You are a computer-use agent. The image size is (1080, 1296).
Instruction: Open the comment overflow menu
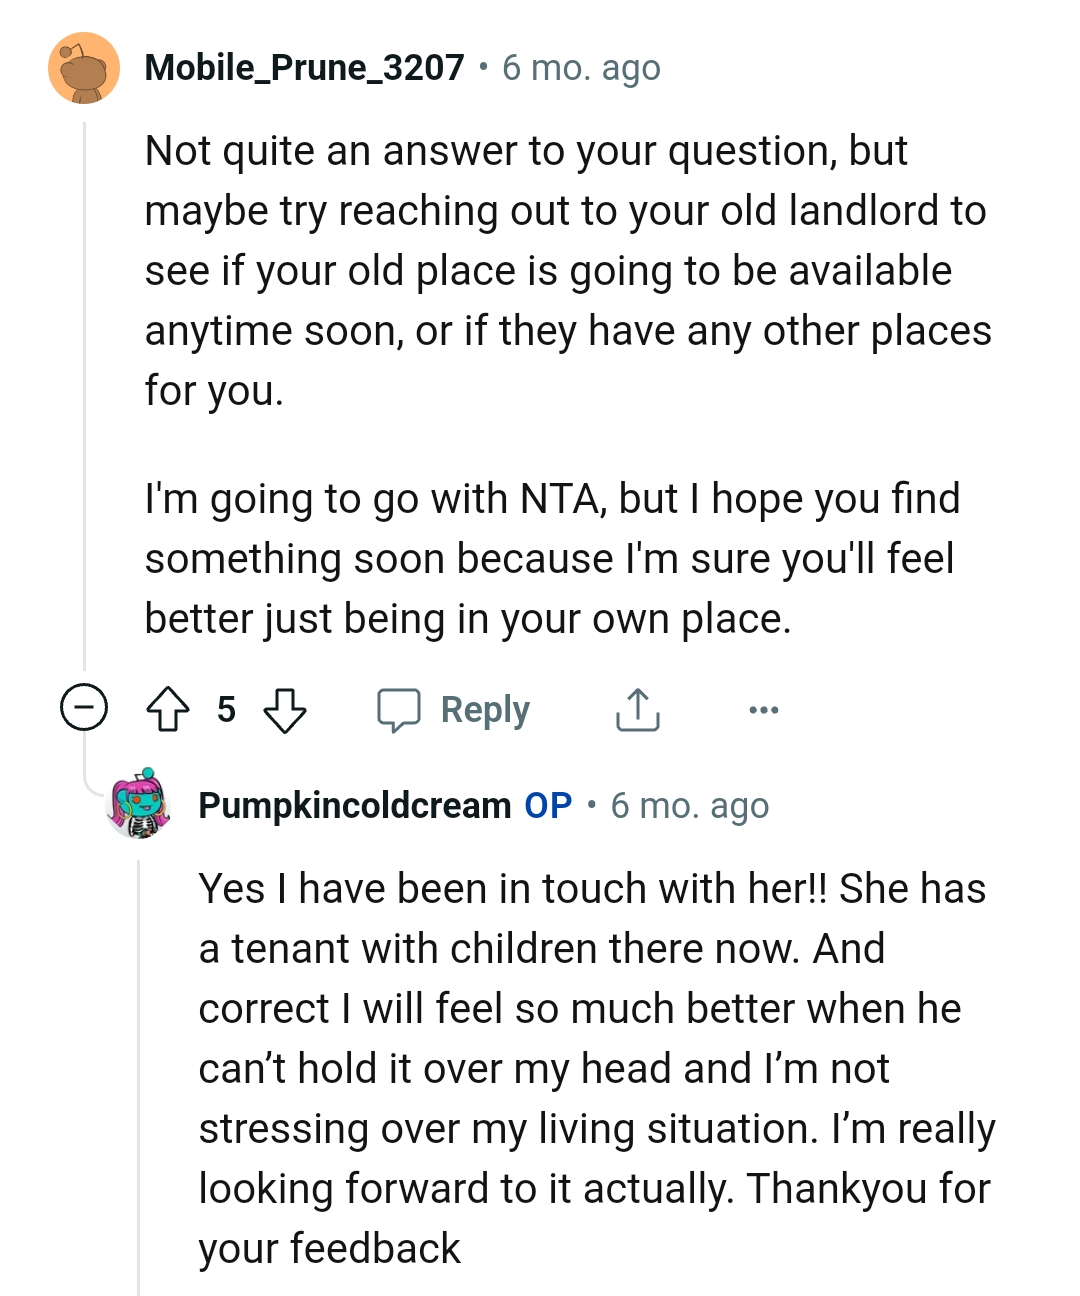[763, 710]
